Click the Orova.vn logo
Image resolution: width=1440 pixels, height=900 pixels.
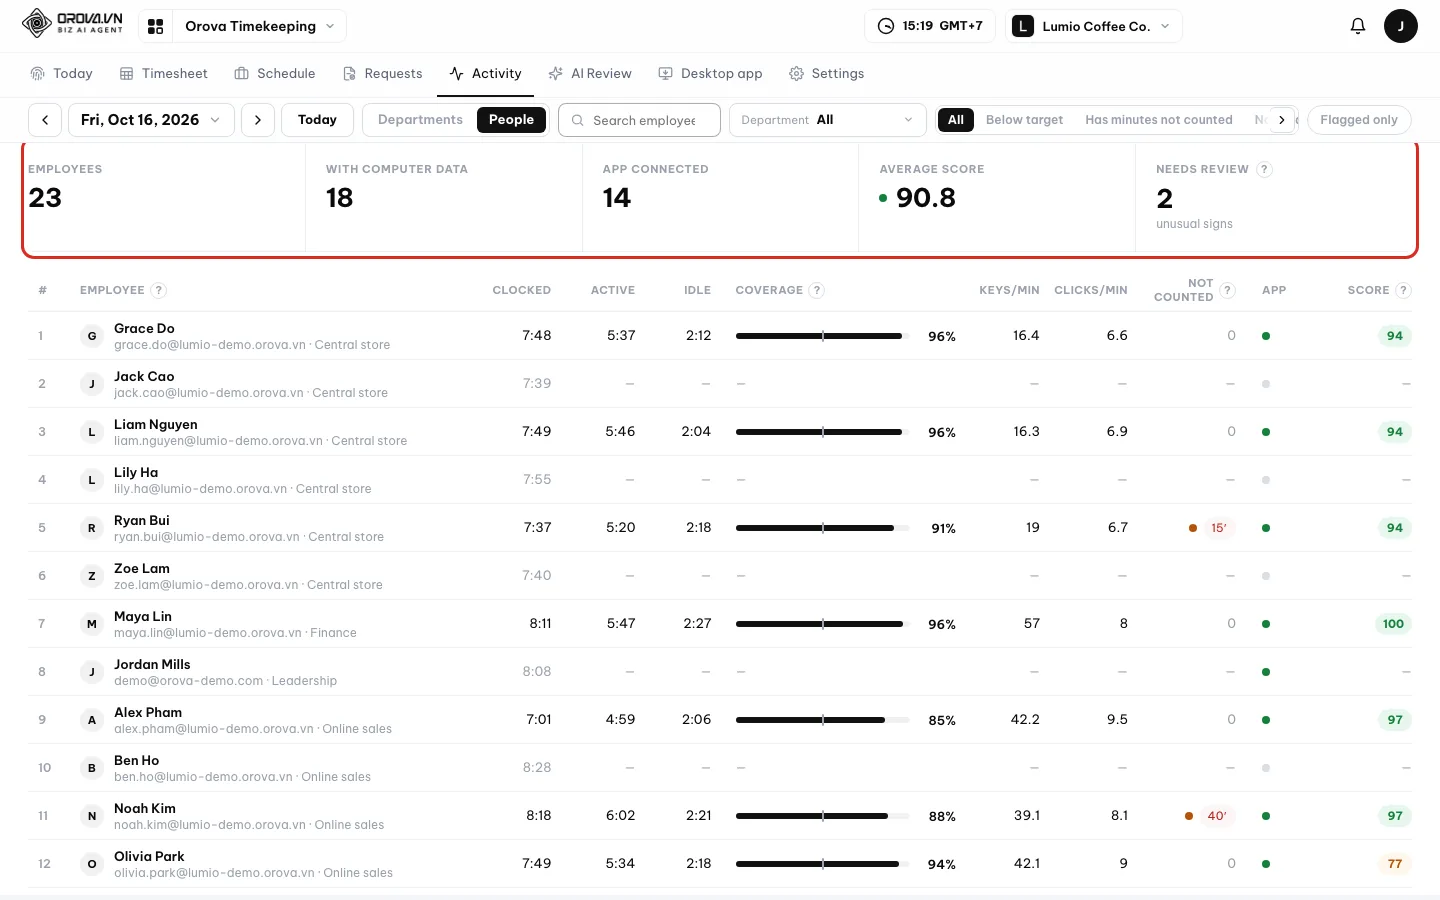73,23
